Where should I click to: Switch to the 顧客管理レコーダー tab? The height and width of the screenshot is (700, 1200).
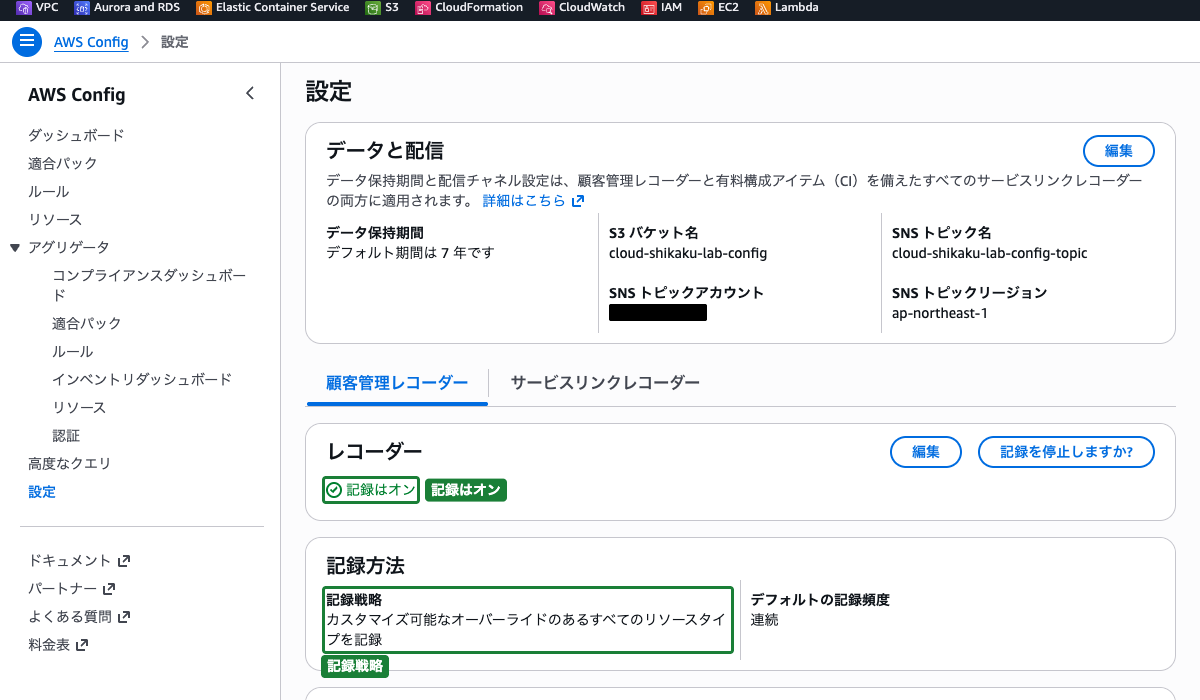[x=397, y=382]
